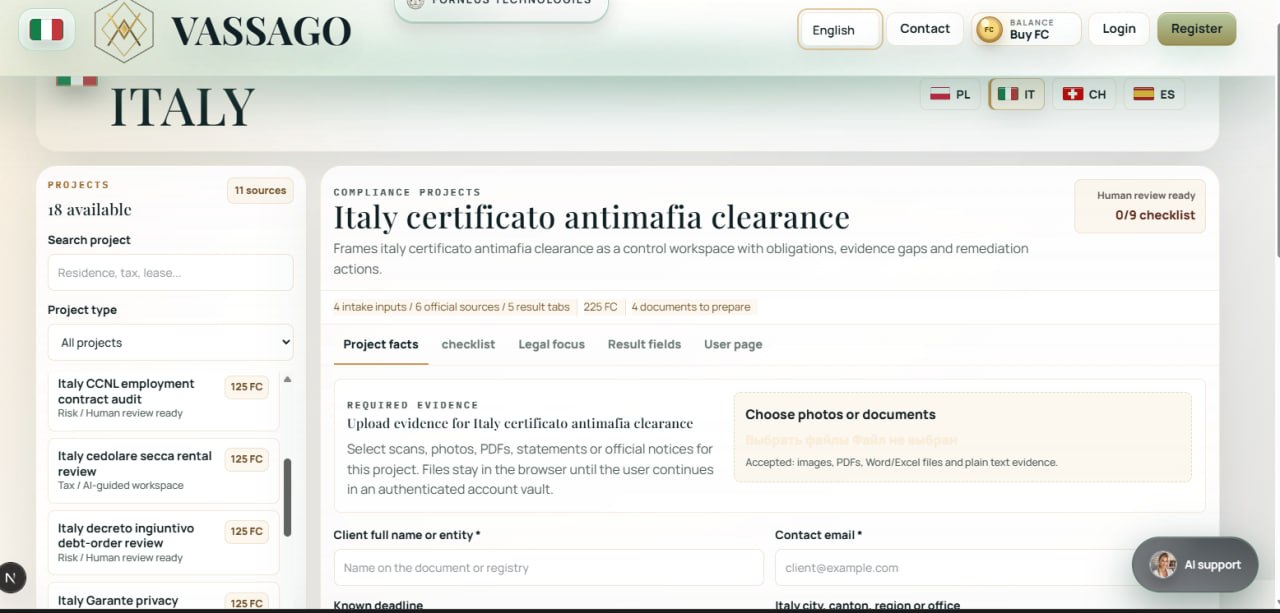1280x613 pixels.
Task: Click the Contact button
Action: click(x=925, y=29)
